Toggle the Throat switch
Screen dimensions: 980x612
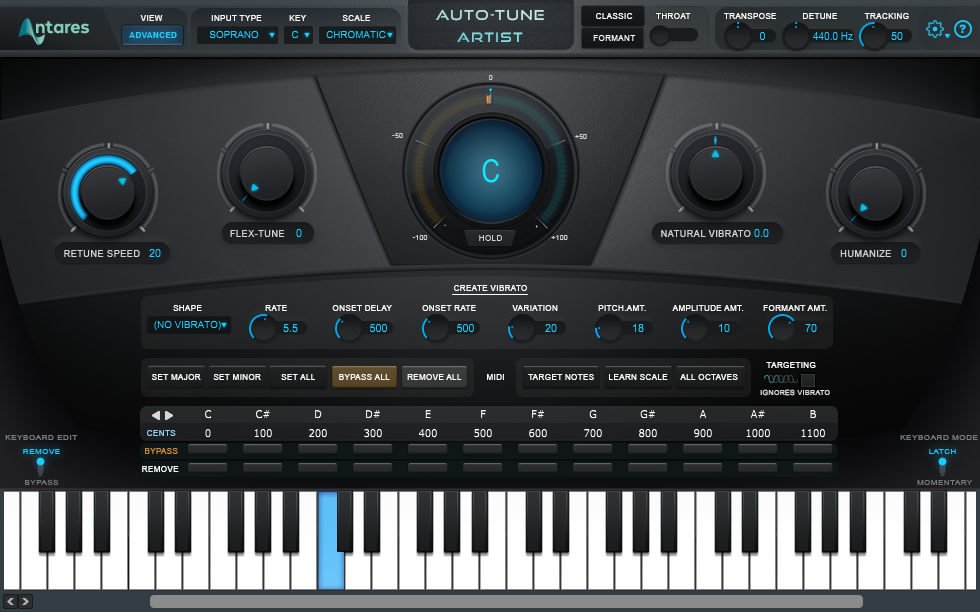click(x=673, y=36)
